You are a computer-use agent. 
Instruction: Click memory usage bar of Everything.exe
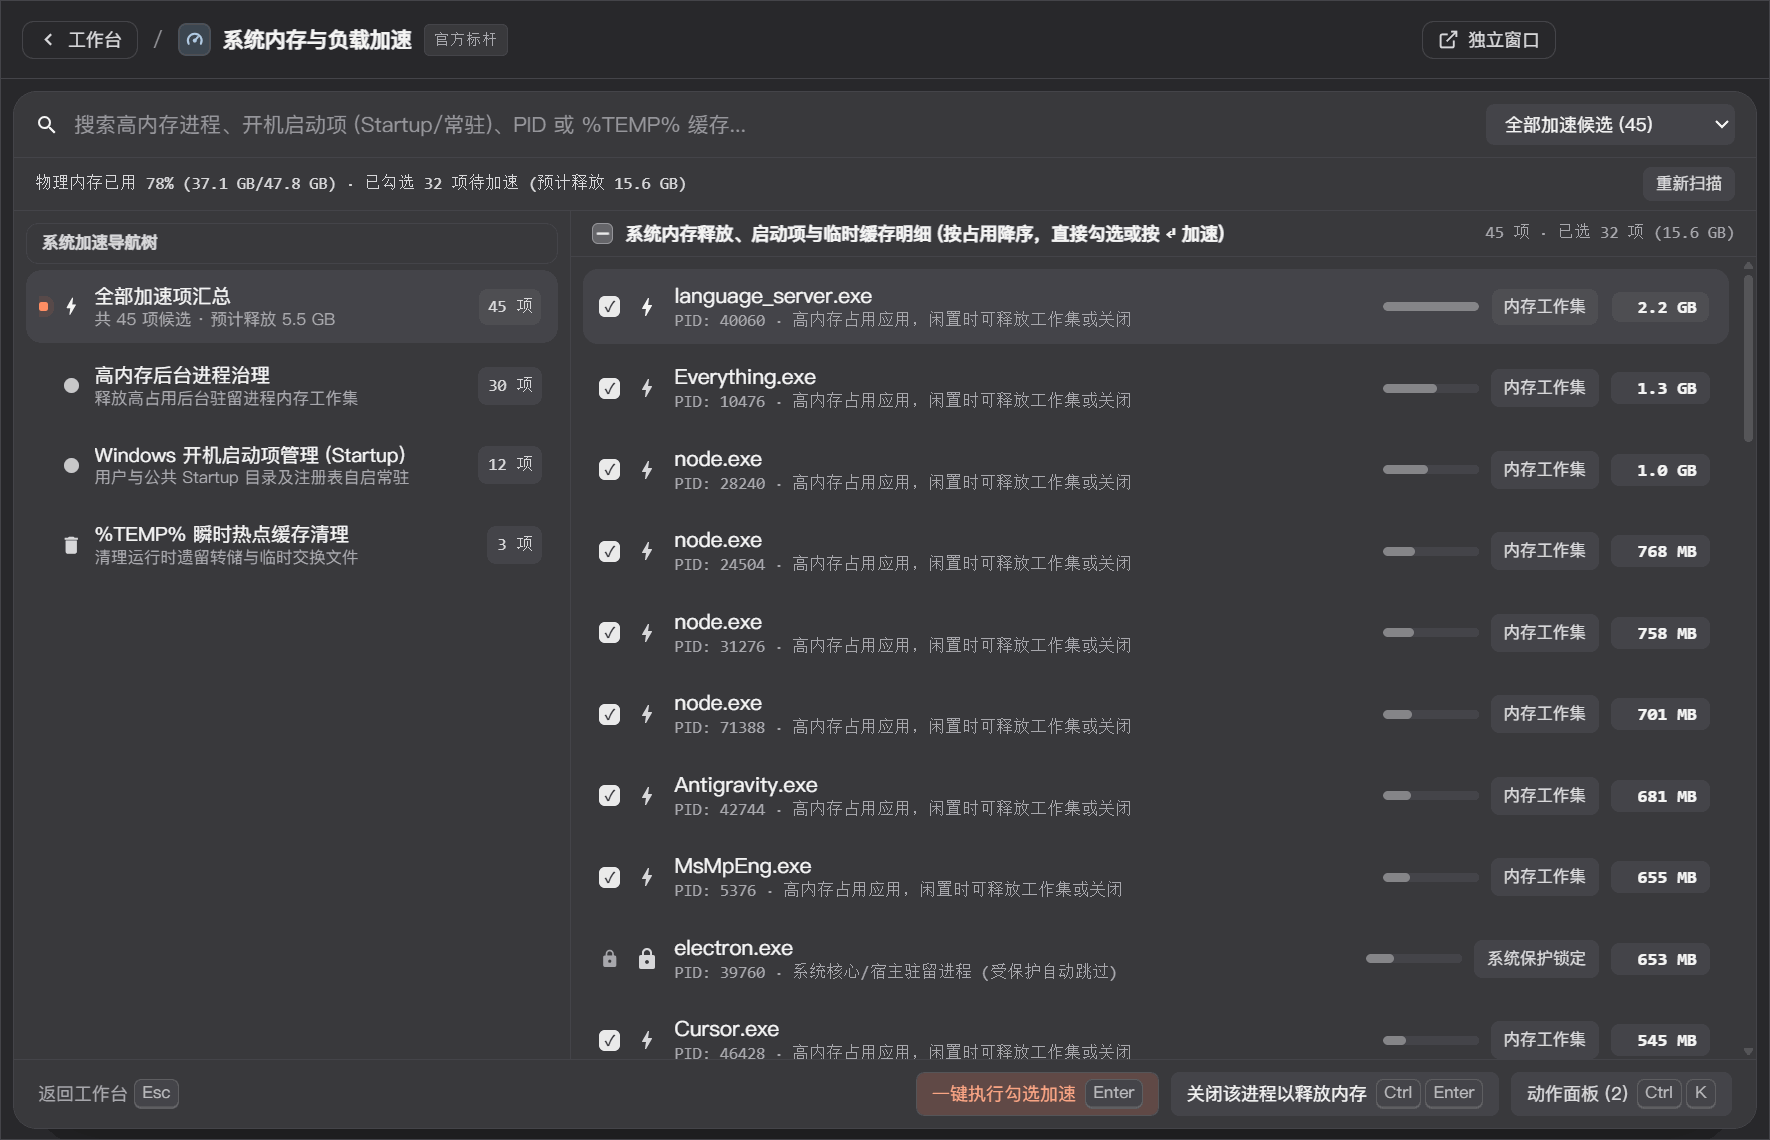click(1430, 388)
